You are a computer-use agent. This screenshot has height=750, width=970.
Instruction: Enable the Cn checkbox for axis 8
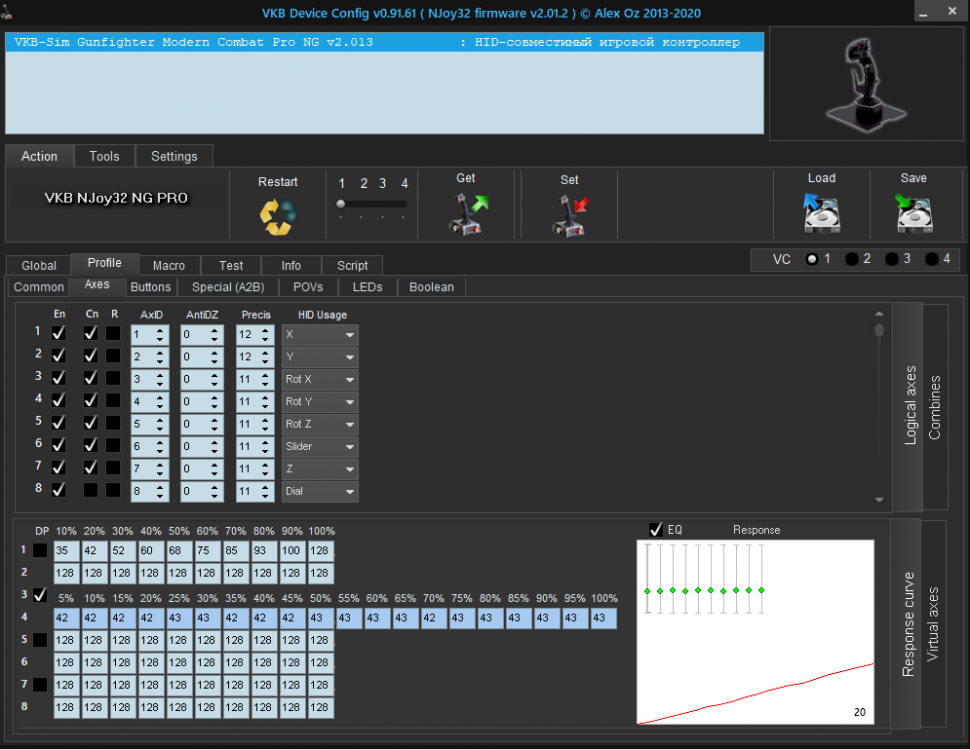(x=91, y=491)
